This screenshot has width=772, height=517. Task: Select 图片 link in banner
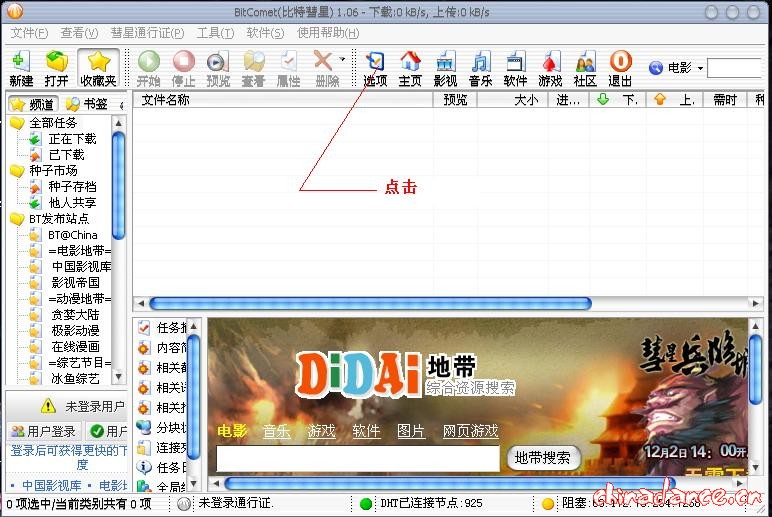[x=411, y=431]
